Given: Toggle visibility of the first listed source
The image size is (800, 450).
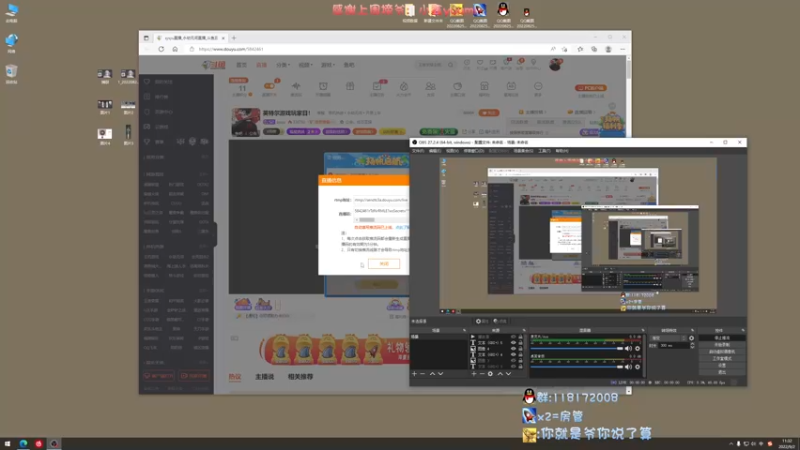Looking at the screenshot, I should 513,337.
